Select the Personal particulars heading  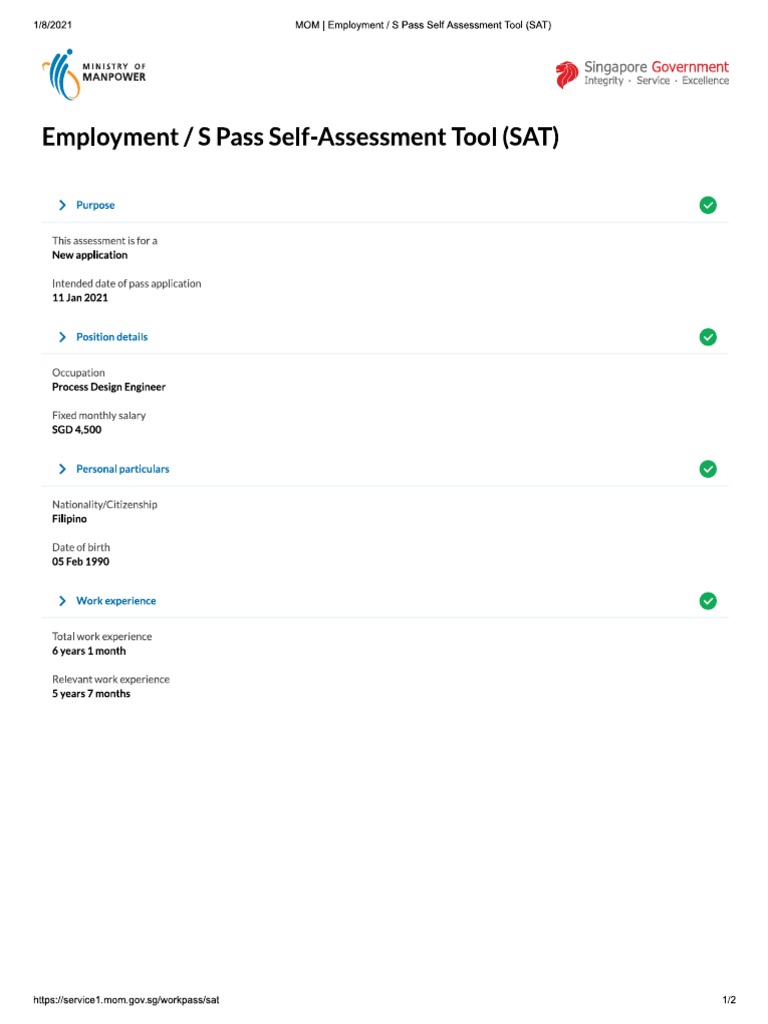click(123, 469)
